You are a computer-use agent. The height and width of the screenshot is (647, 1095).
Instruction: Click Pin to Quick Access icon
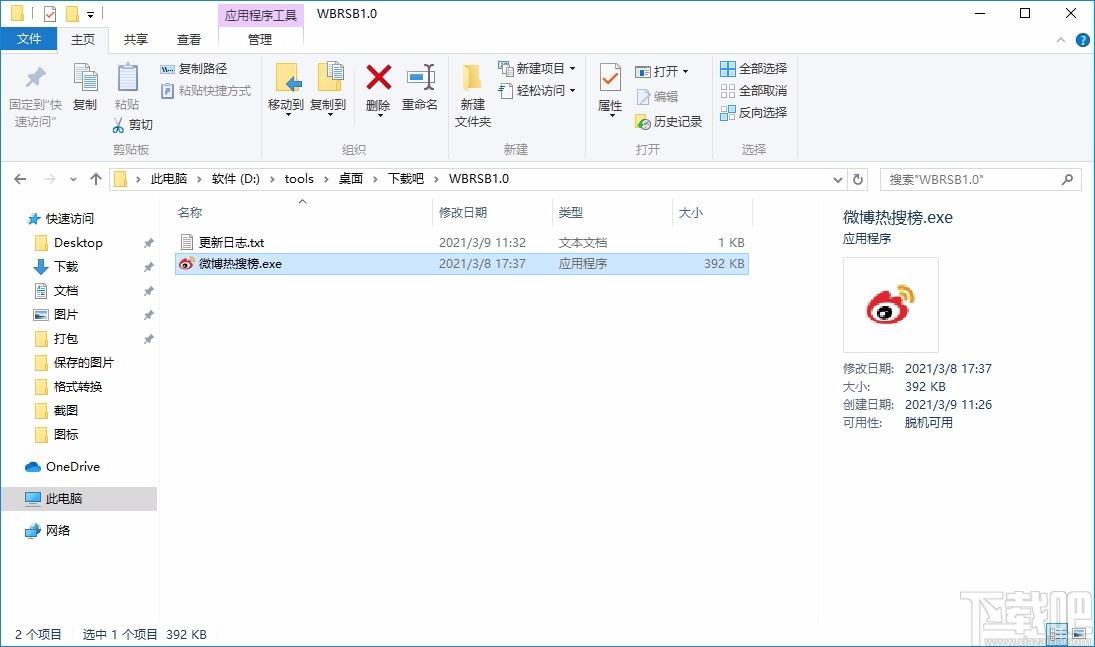[35, 79]
